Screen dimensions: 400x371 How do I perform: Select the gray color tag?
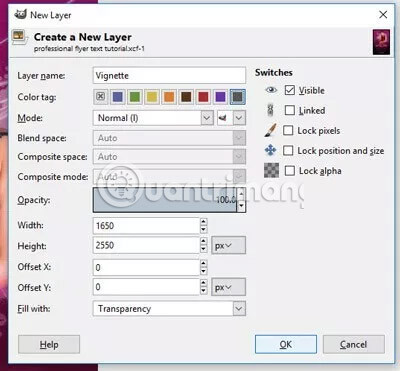coord(238,97)
